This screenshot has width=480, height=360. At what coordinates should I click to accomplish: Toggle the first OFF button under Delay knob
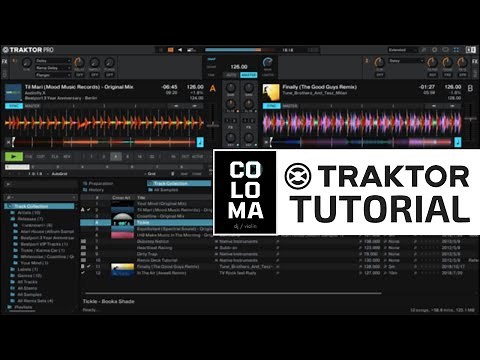(x=79, y=75)
